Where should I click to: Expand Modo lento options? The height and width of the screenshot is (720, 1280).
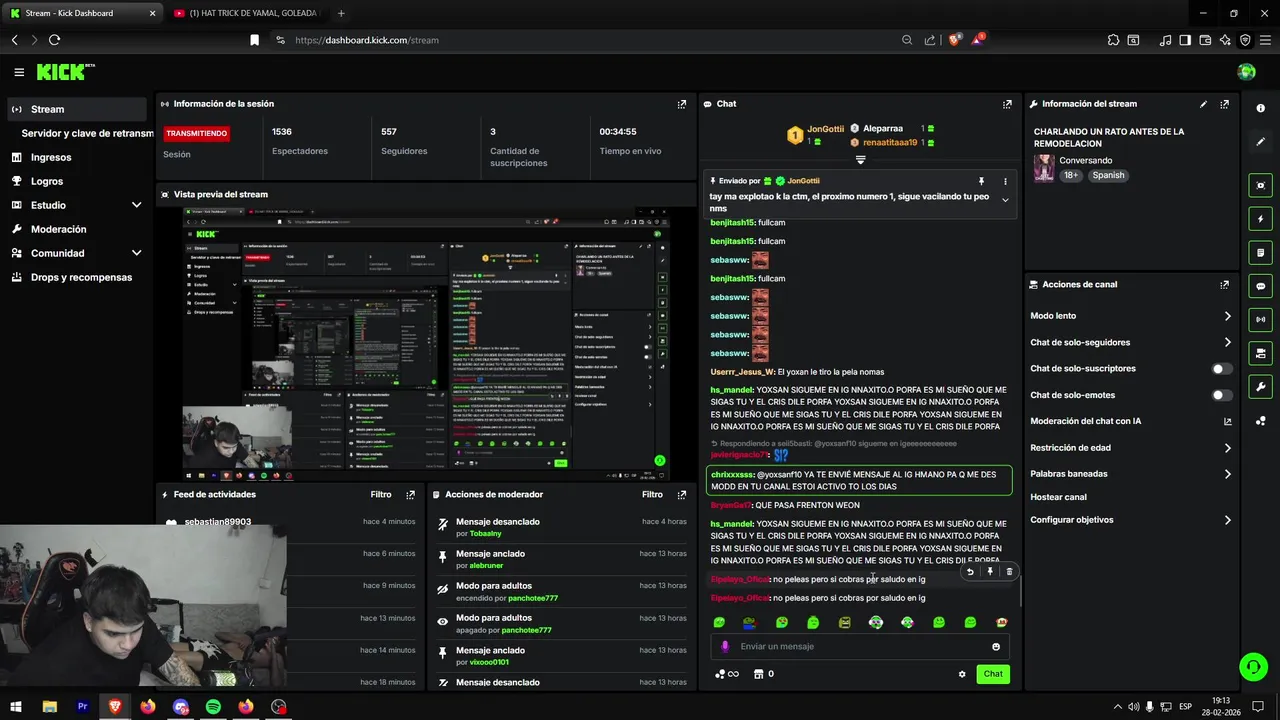pos(1227,316)
